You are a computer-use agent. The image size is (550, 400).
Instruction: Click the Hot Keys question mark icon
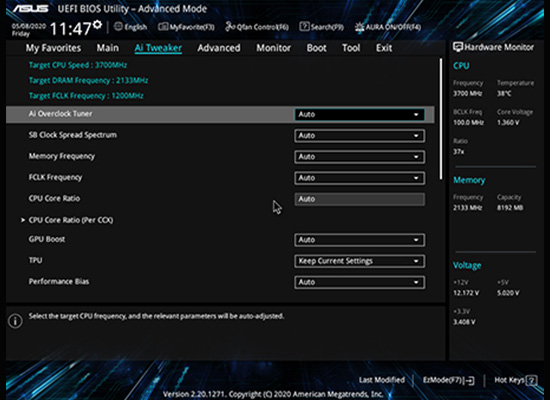(x=532, y=380)
